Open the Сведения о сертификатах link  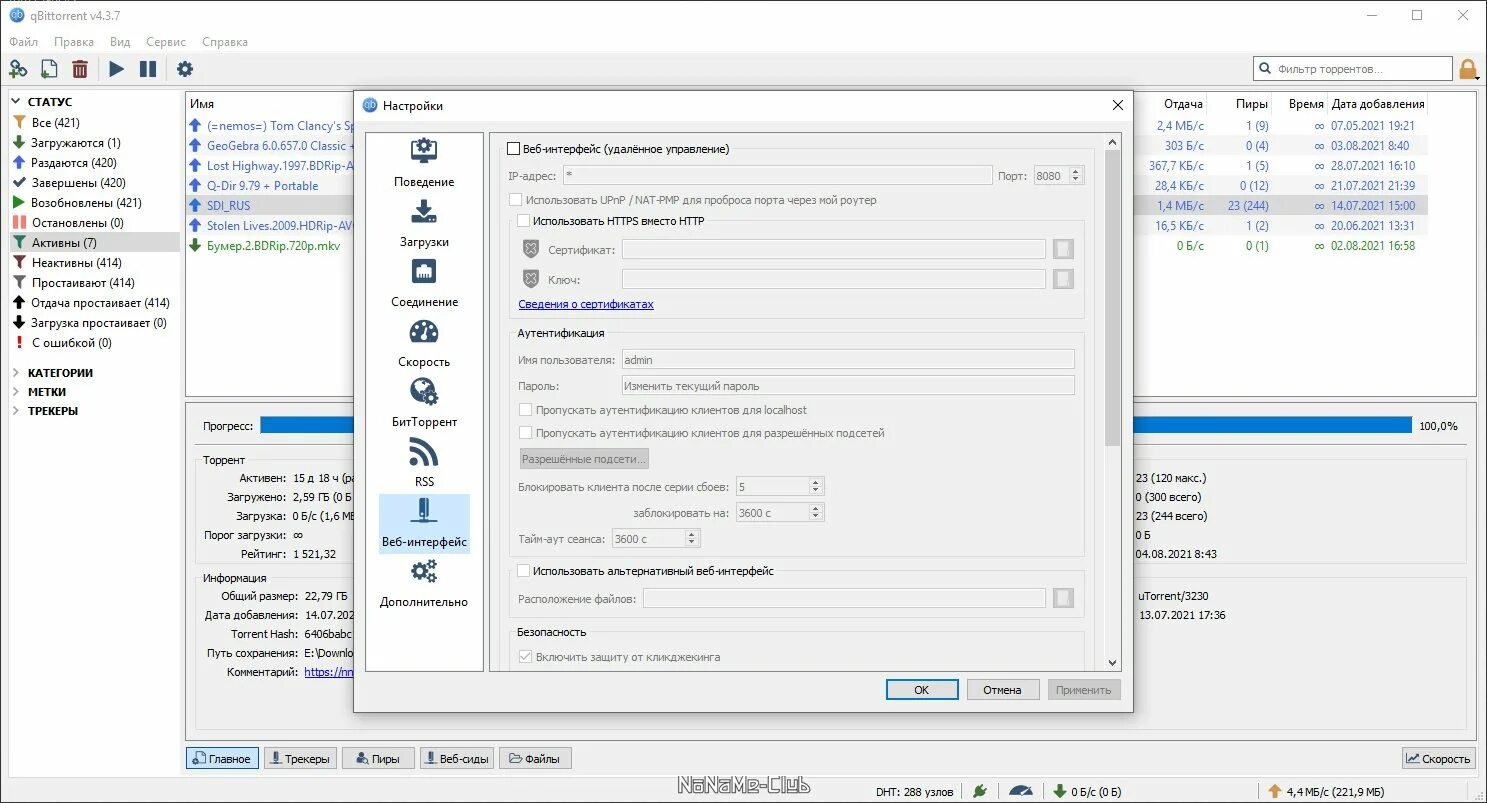point(586,304)
